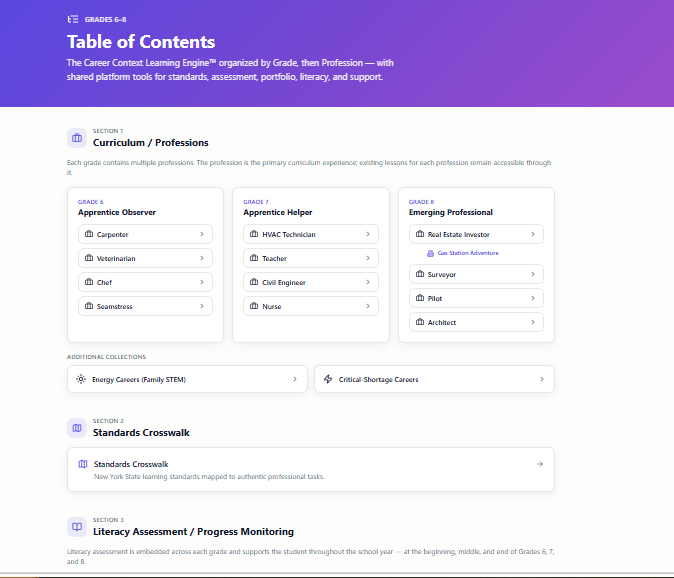Click the Section 3 open-book icon

tap(77, 527)
